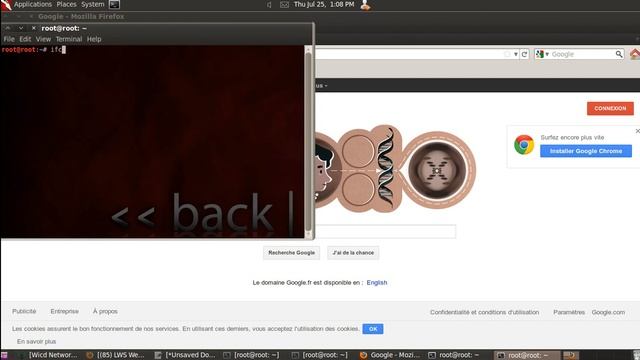Open the mail envelope indicator in the top panel
The image size is (640, 360).
(284, 5)
